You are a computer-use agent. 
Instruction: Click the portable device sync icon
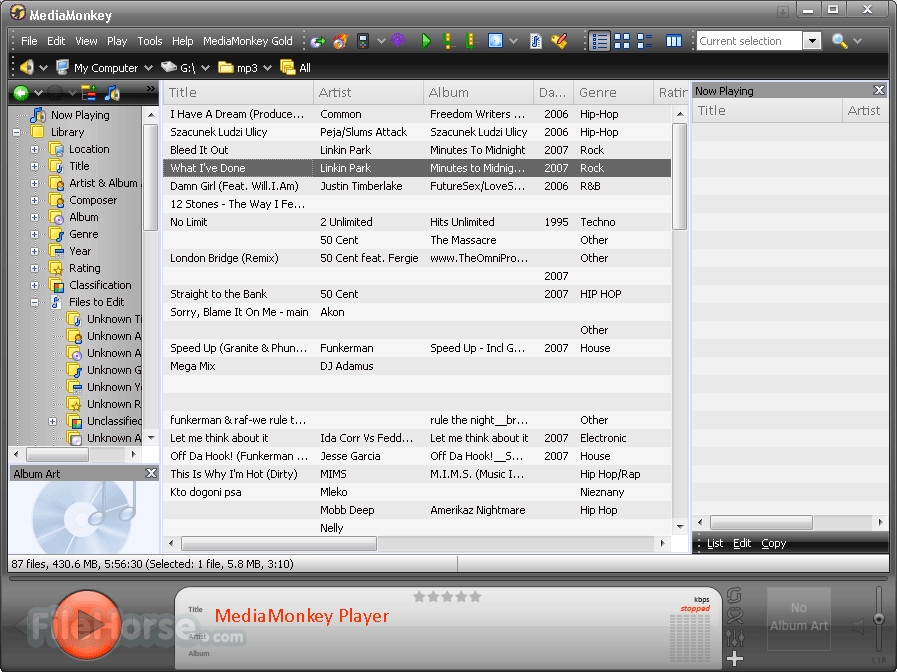coord(363,41)
